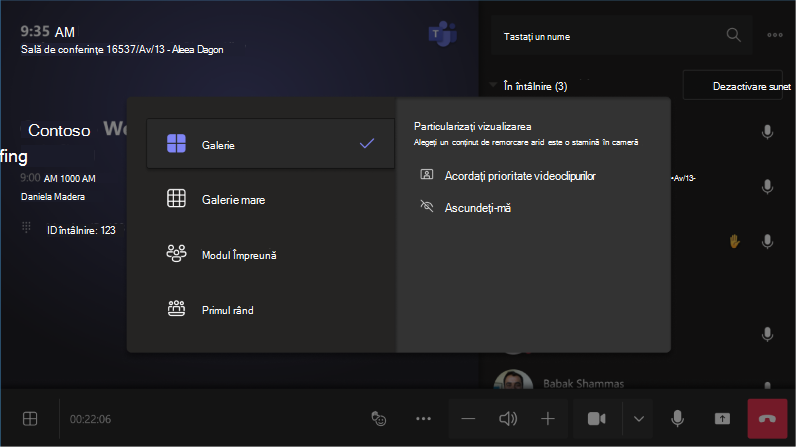Image resolution: width=796 pixels, height=447 pixels.
Task: Select the Galerie view option
Action: tap(270, 144)
